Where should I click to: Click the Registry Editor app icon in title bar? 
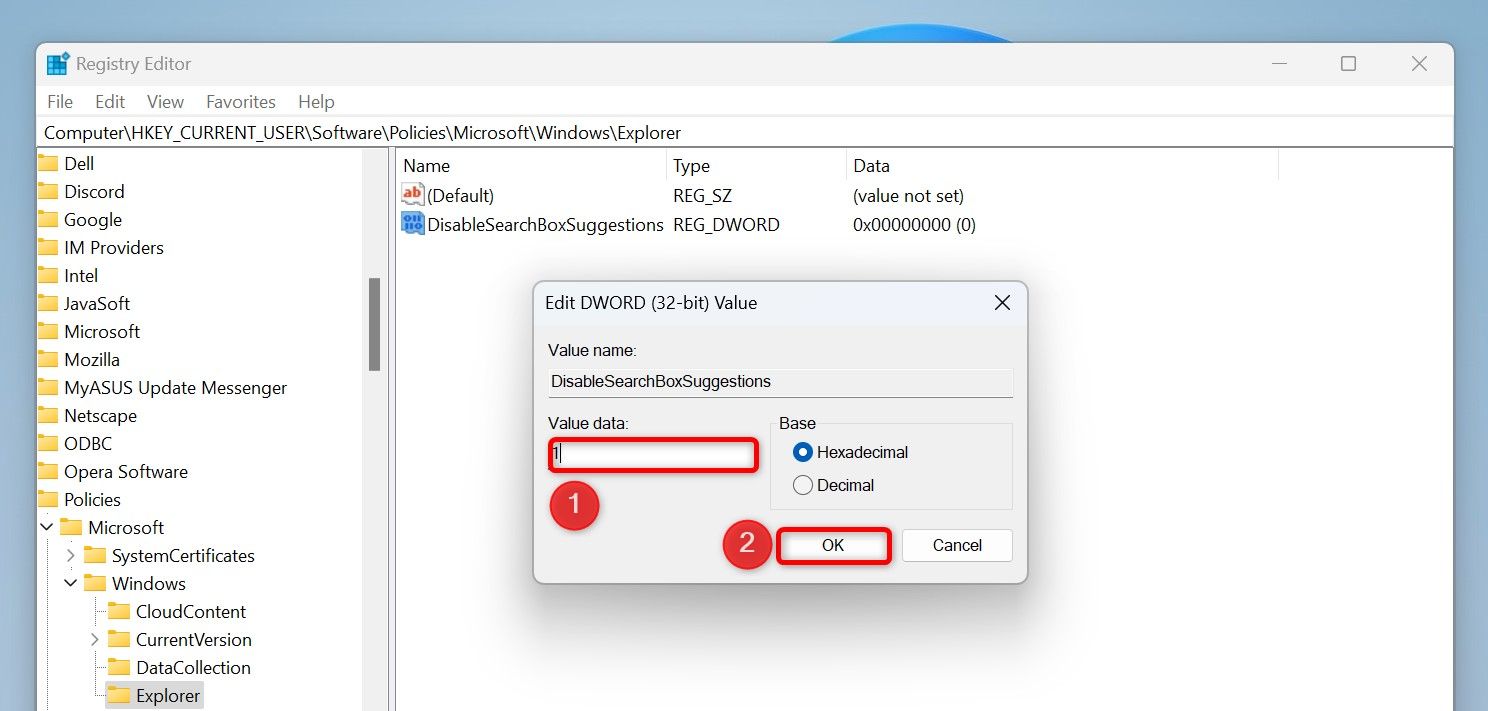click(x=58, y=64)
